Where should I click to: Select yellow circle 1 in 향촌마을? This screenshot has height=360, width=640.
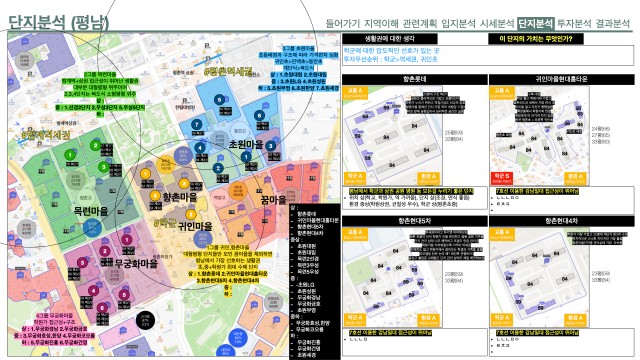(x=145, y=174)
